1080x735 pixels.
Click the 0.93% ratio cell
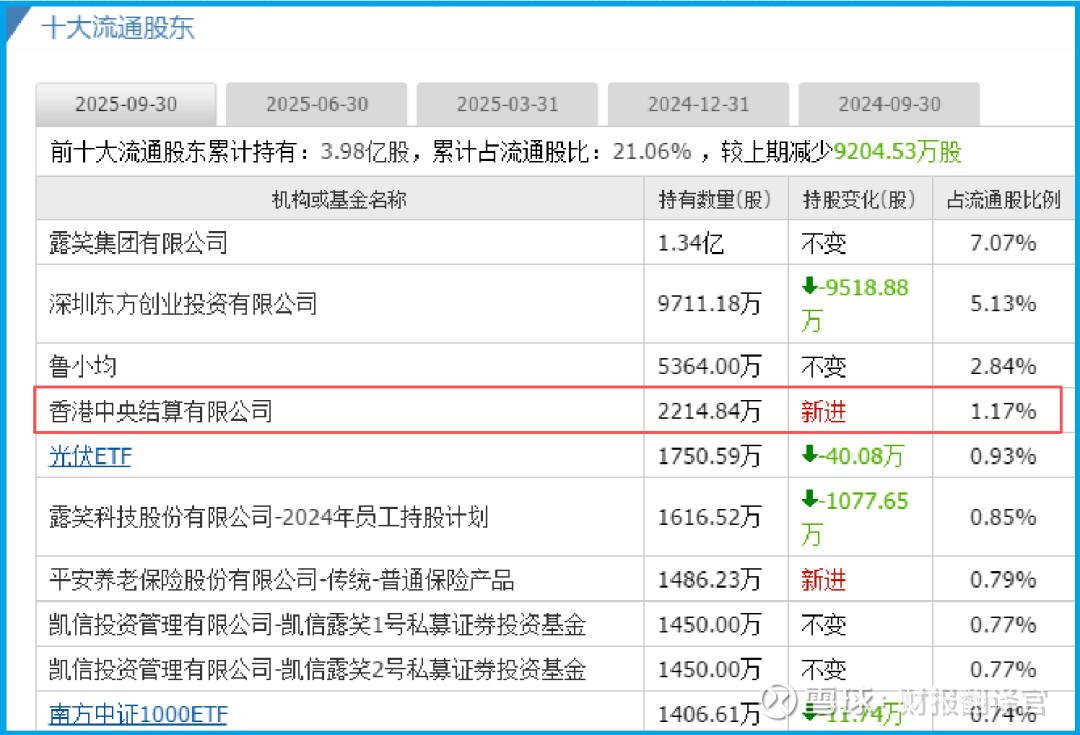pyautogui.click(x=1004, y=456)
